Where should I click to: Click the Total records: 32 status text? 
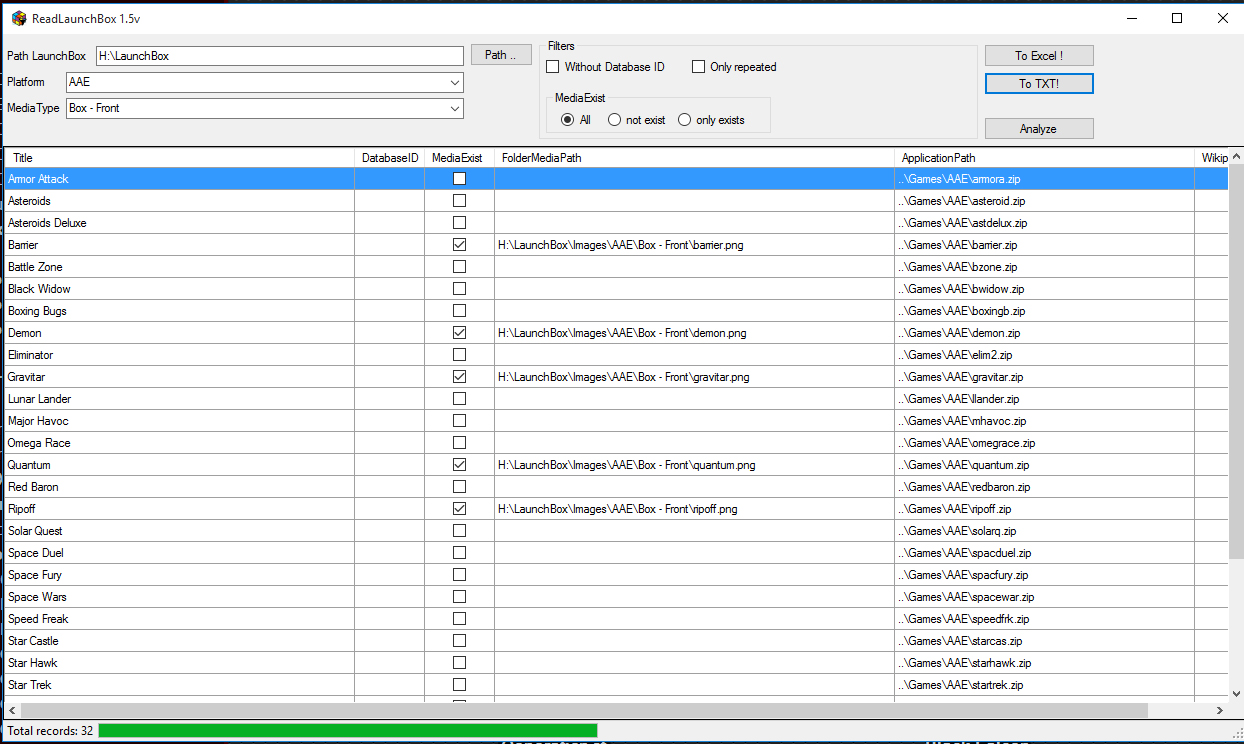[50, 731]
